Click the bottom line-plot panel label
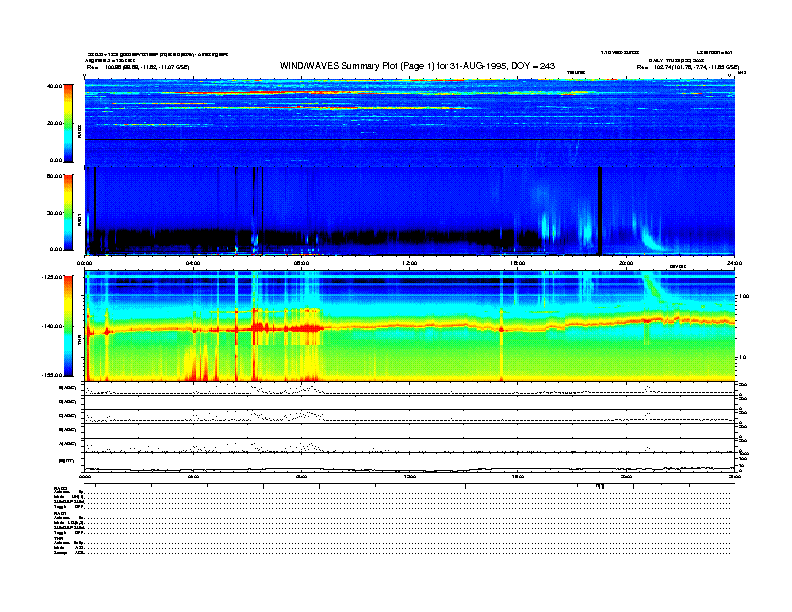 click(x=66, y=461)
